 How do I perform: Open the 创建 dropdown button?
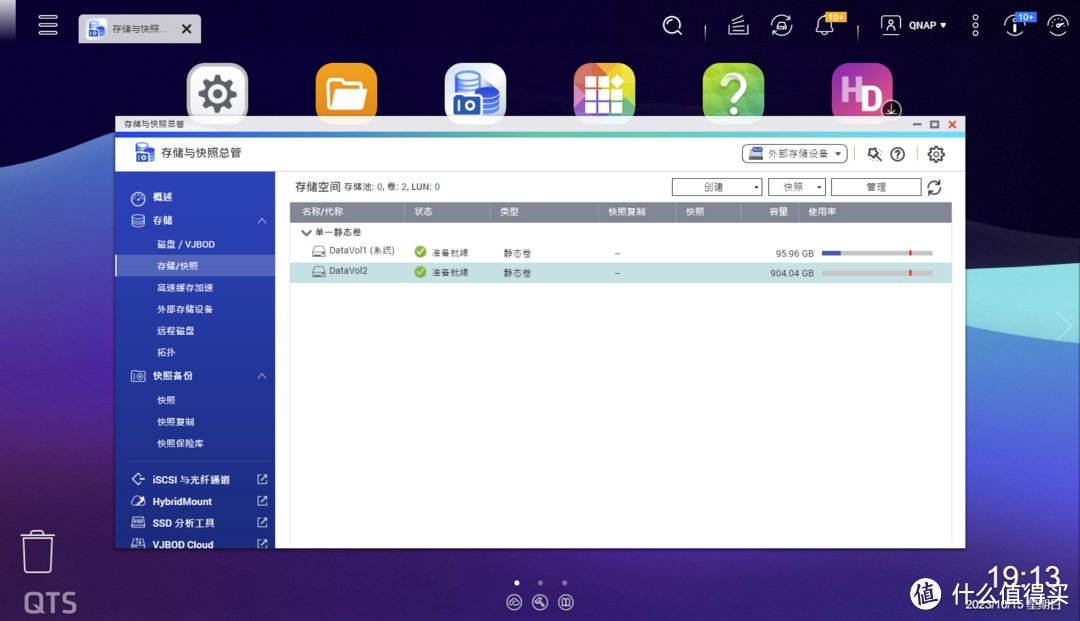click(716, 187)
